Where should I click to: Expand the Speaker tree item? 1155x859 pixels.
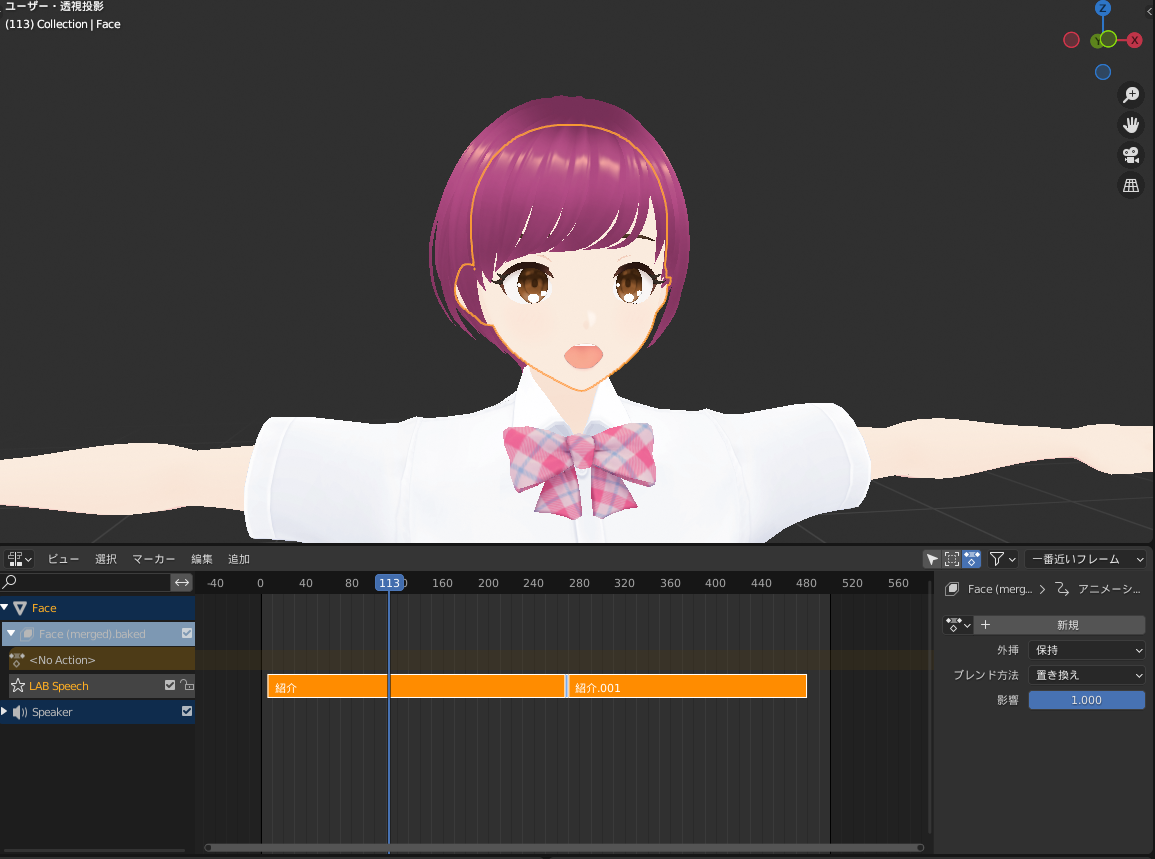[4, 712]
